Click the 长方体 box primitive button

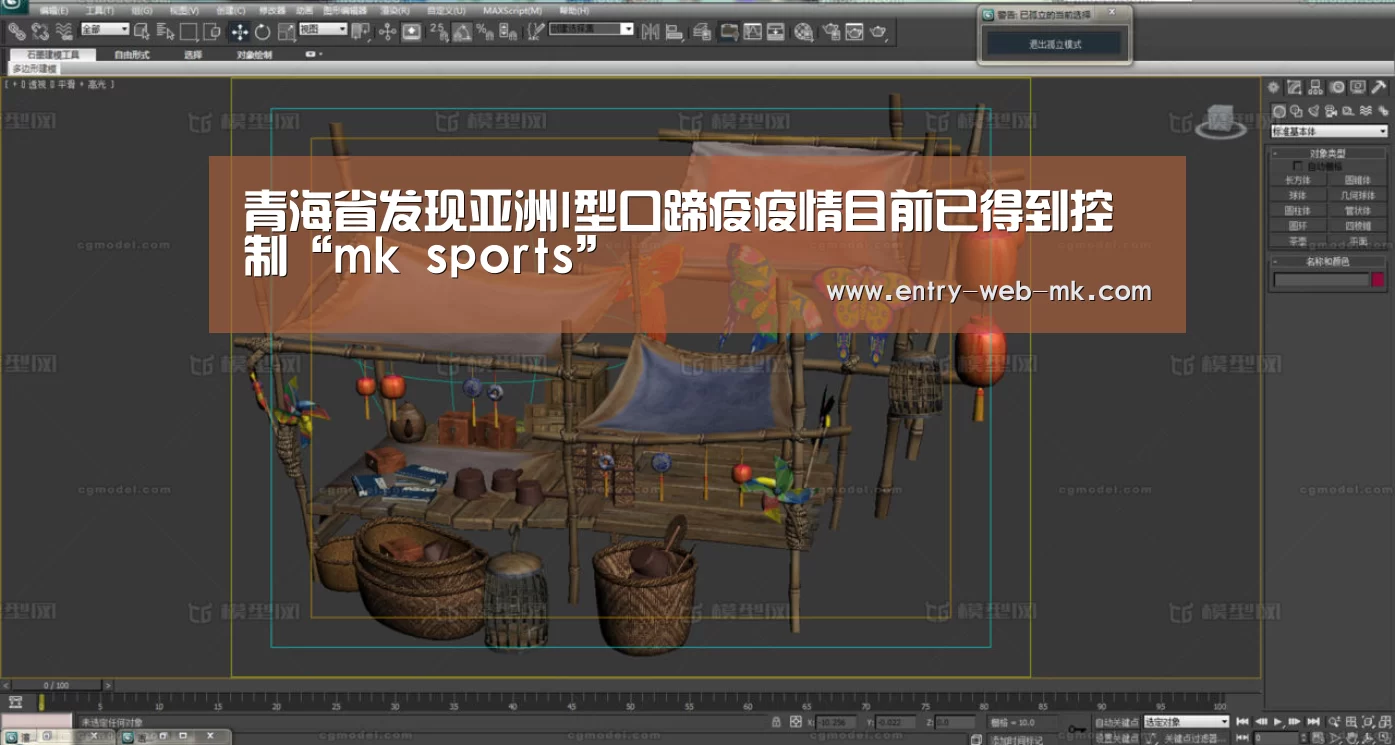(1298, 181)
